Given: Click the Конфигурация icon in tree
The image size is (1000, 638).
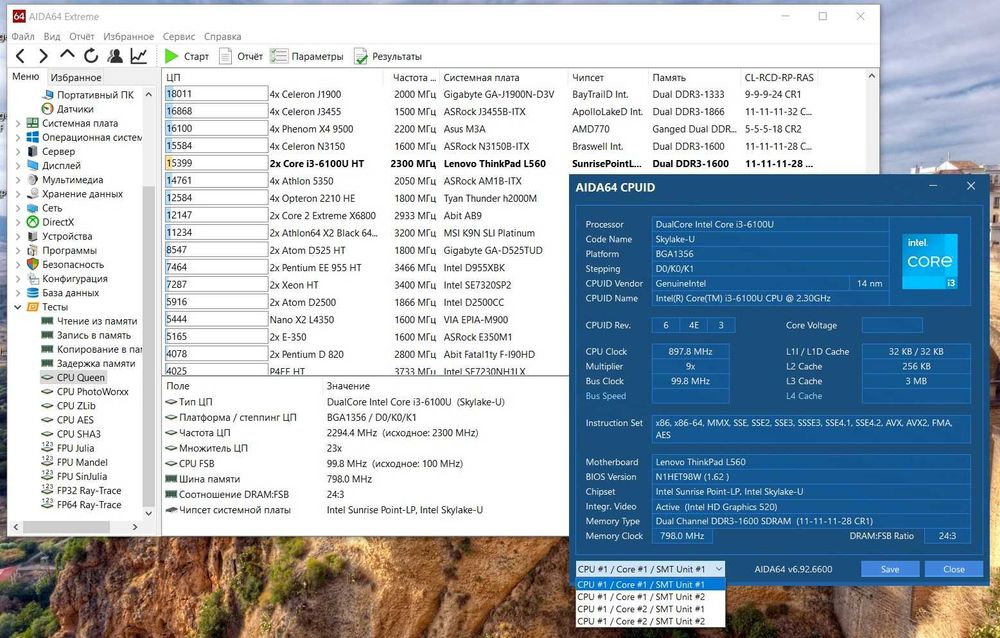Looking at the screenshot, I should tap(33, 278).
